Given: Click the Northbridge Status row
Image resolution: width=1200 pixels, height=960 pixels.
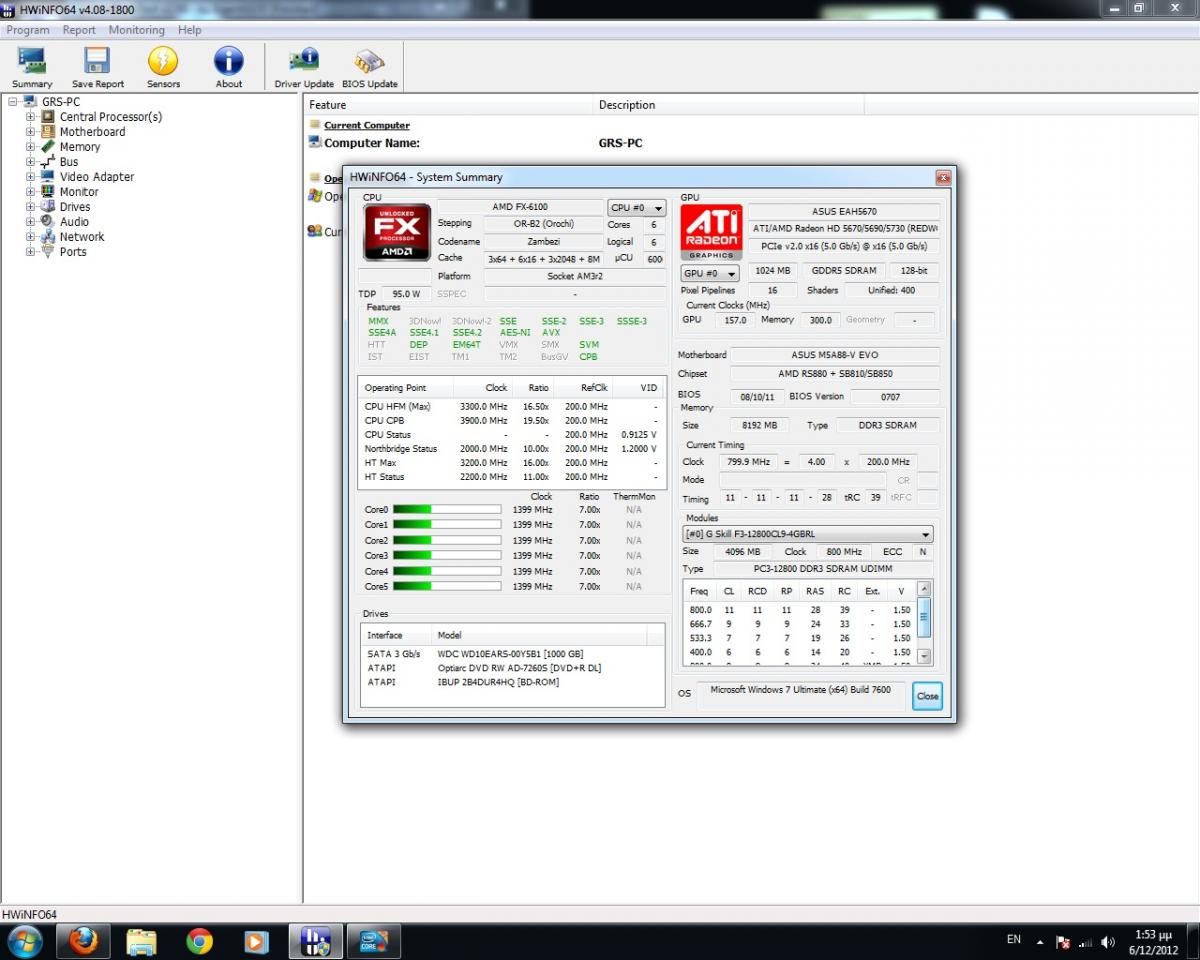Looking at the screenshot, I should click(512, 449).
